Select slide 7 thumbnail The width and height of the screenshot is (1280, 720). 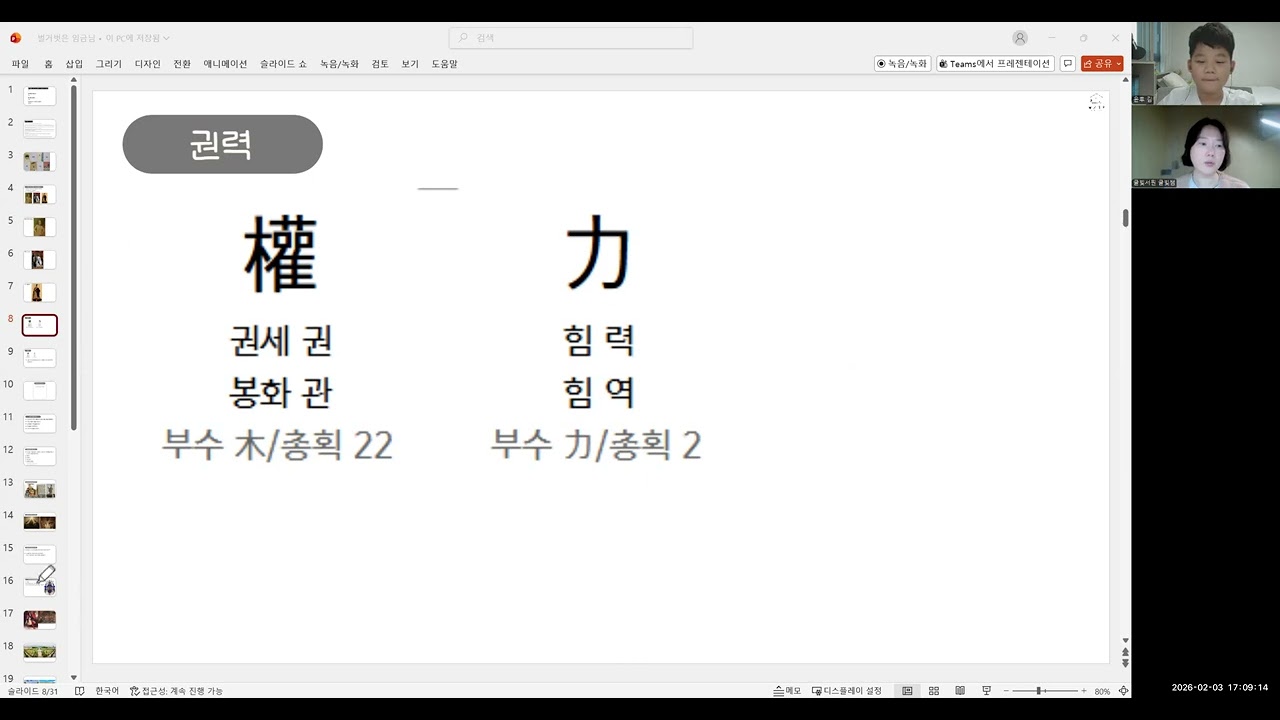[40, 293]
